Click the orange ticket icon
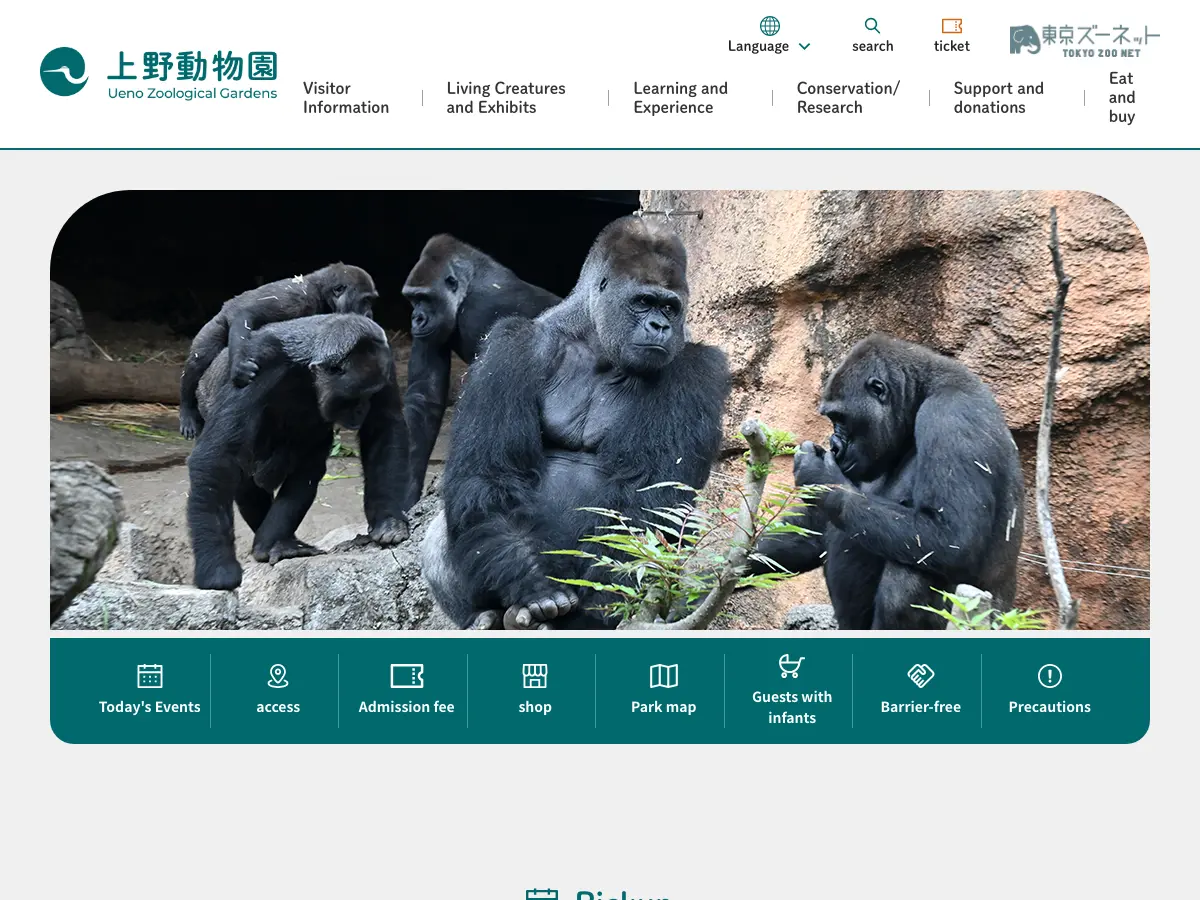This screenshot has height=900, width=1200. pyautogui.click(x=952, y=26)
